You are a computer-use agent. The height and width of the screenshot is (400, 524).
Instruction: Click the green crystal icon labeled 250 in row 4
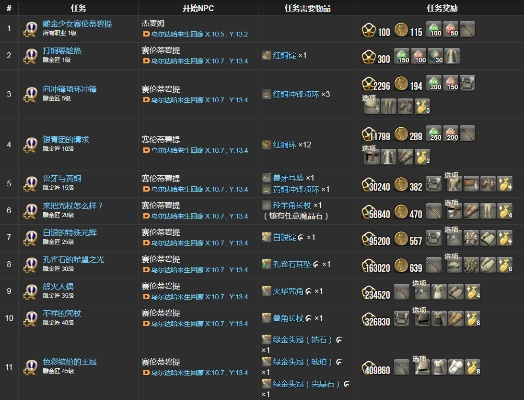(434, 134)
